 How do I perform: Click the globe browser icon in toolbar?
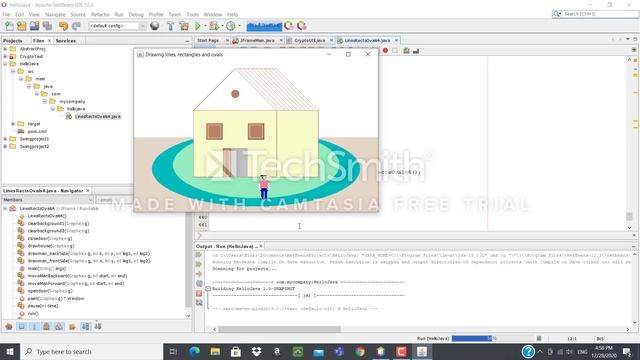point(155,26)
